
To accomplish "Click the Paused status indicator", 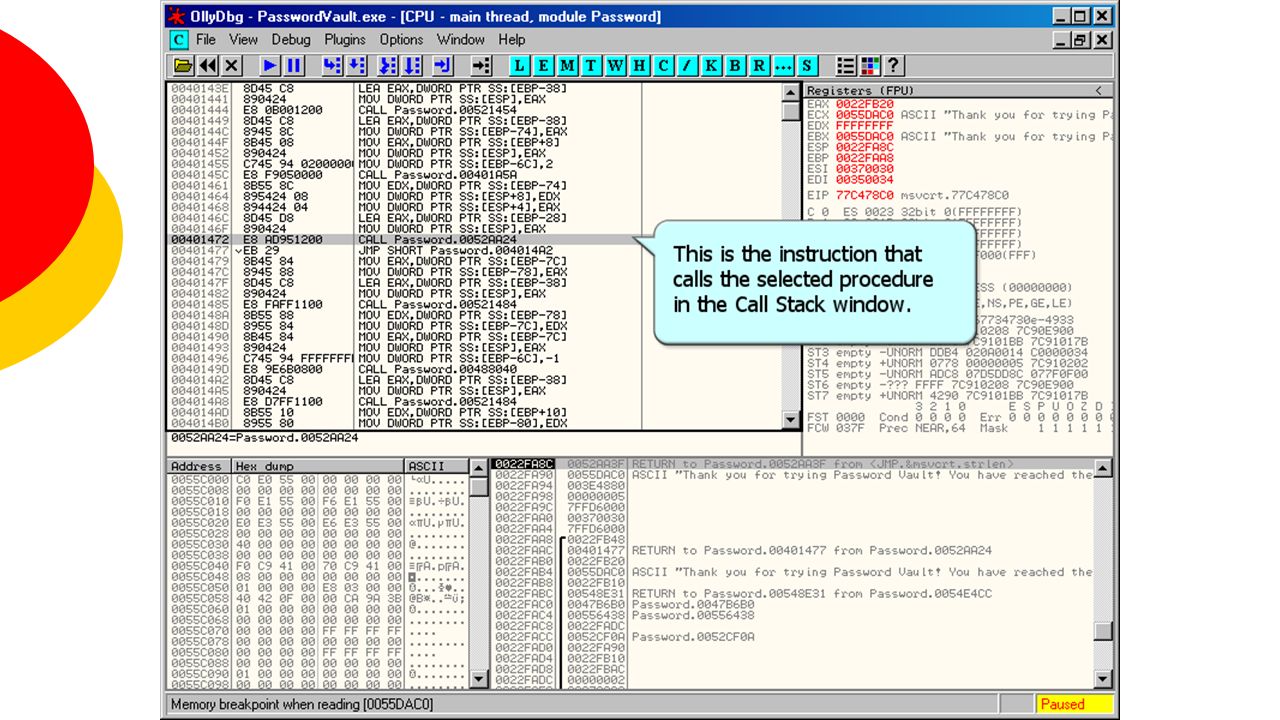I will pyautogui.click(x=1073, y=704).
